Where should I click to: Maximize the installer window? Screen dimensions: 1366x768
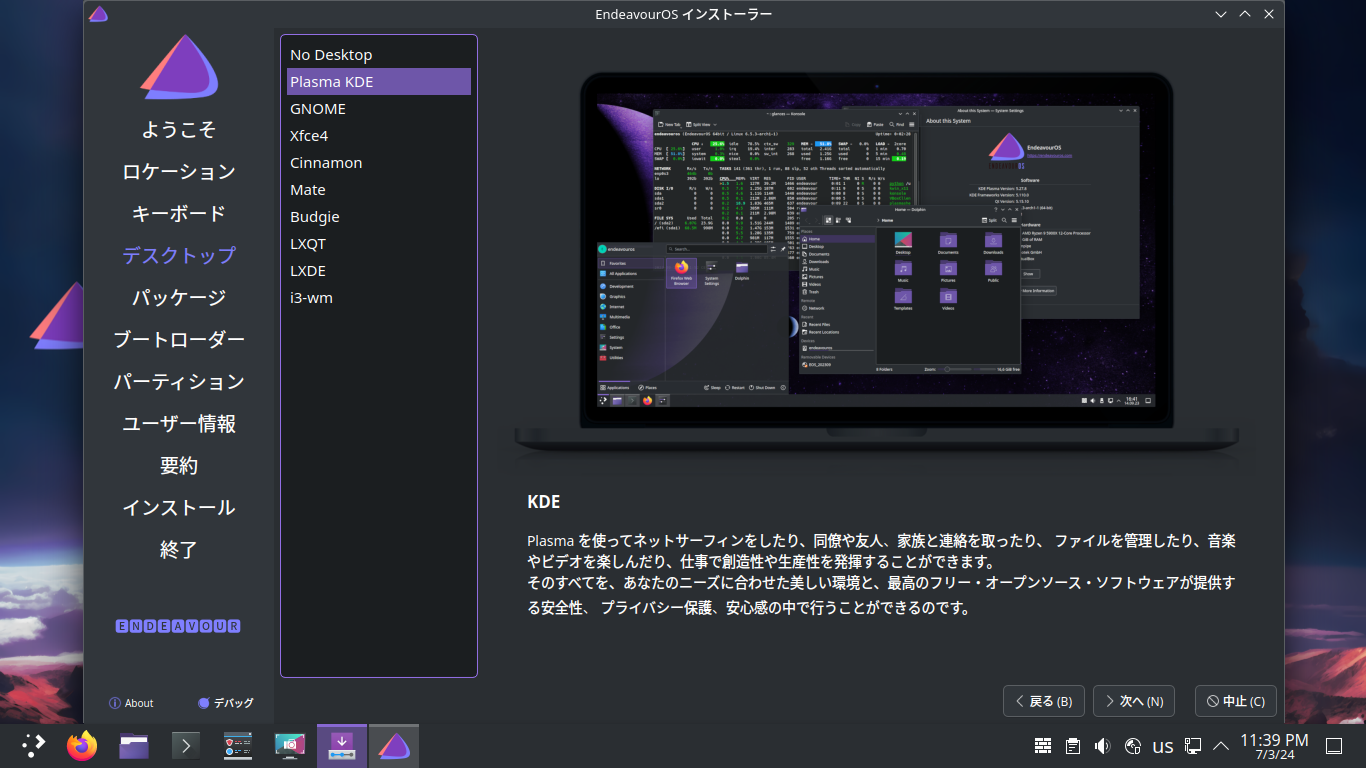click(x=1245, y=14)
